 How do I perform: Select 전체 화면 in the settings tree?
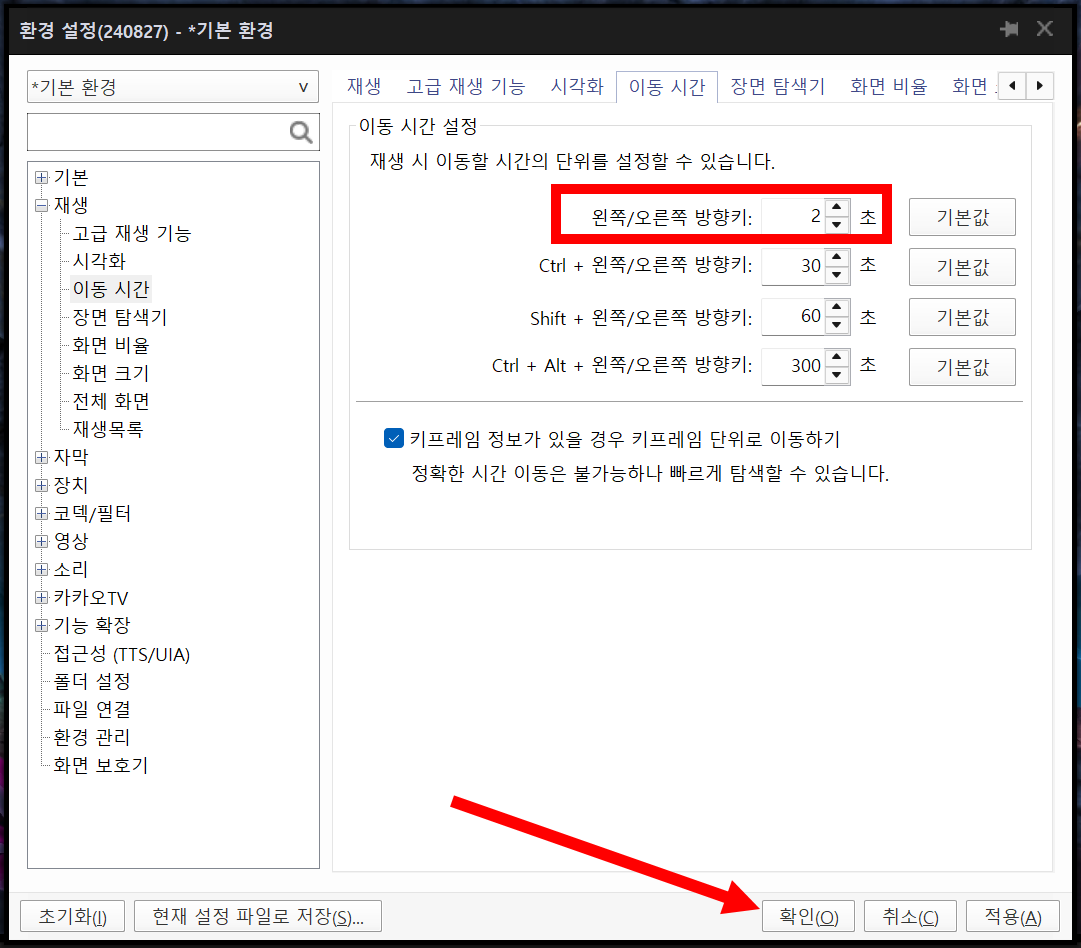pyautogui.click(x=111, y=401)
